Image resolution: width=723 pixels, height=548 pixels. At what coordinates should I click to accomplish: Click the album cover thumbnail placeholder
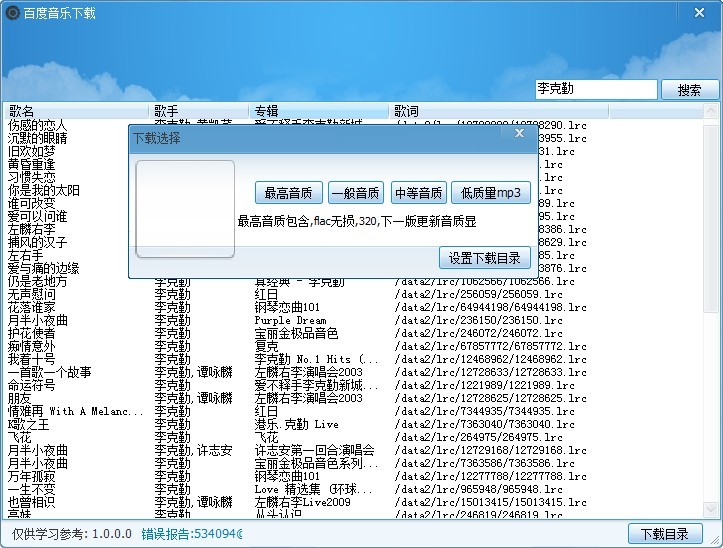185,209
